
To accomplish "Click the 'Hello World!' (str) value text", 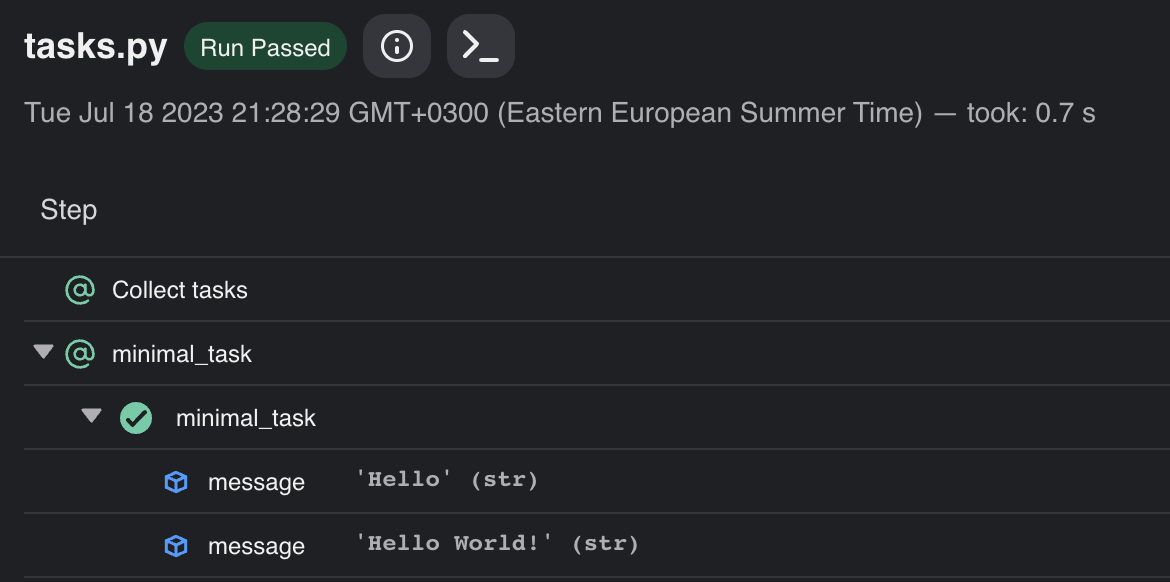I will tap(497, 544).
